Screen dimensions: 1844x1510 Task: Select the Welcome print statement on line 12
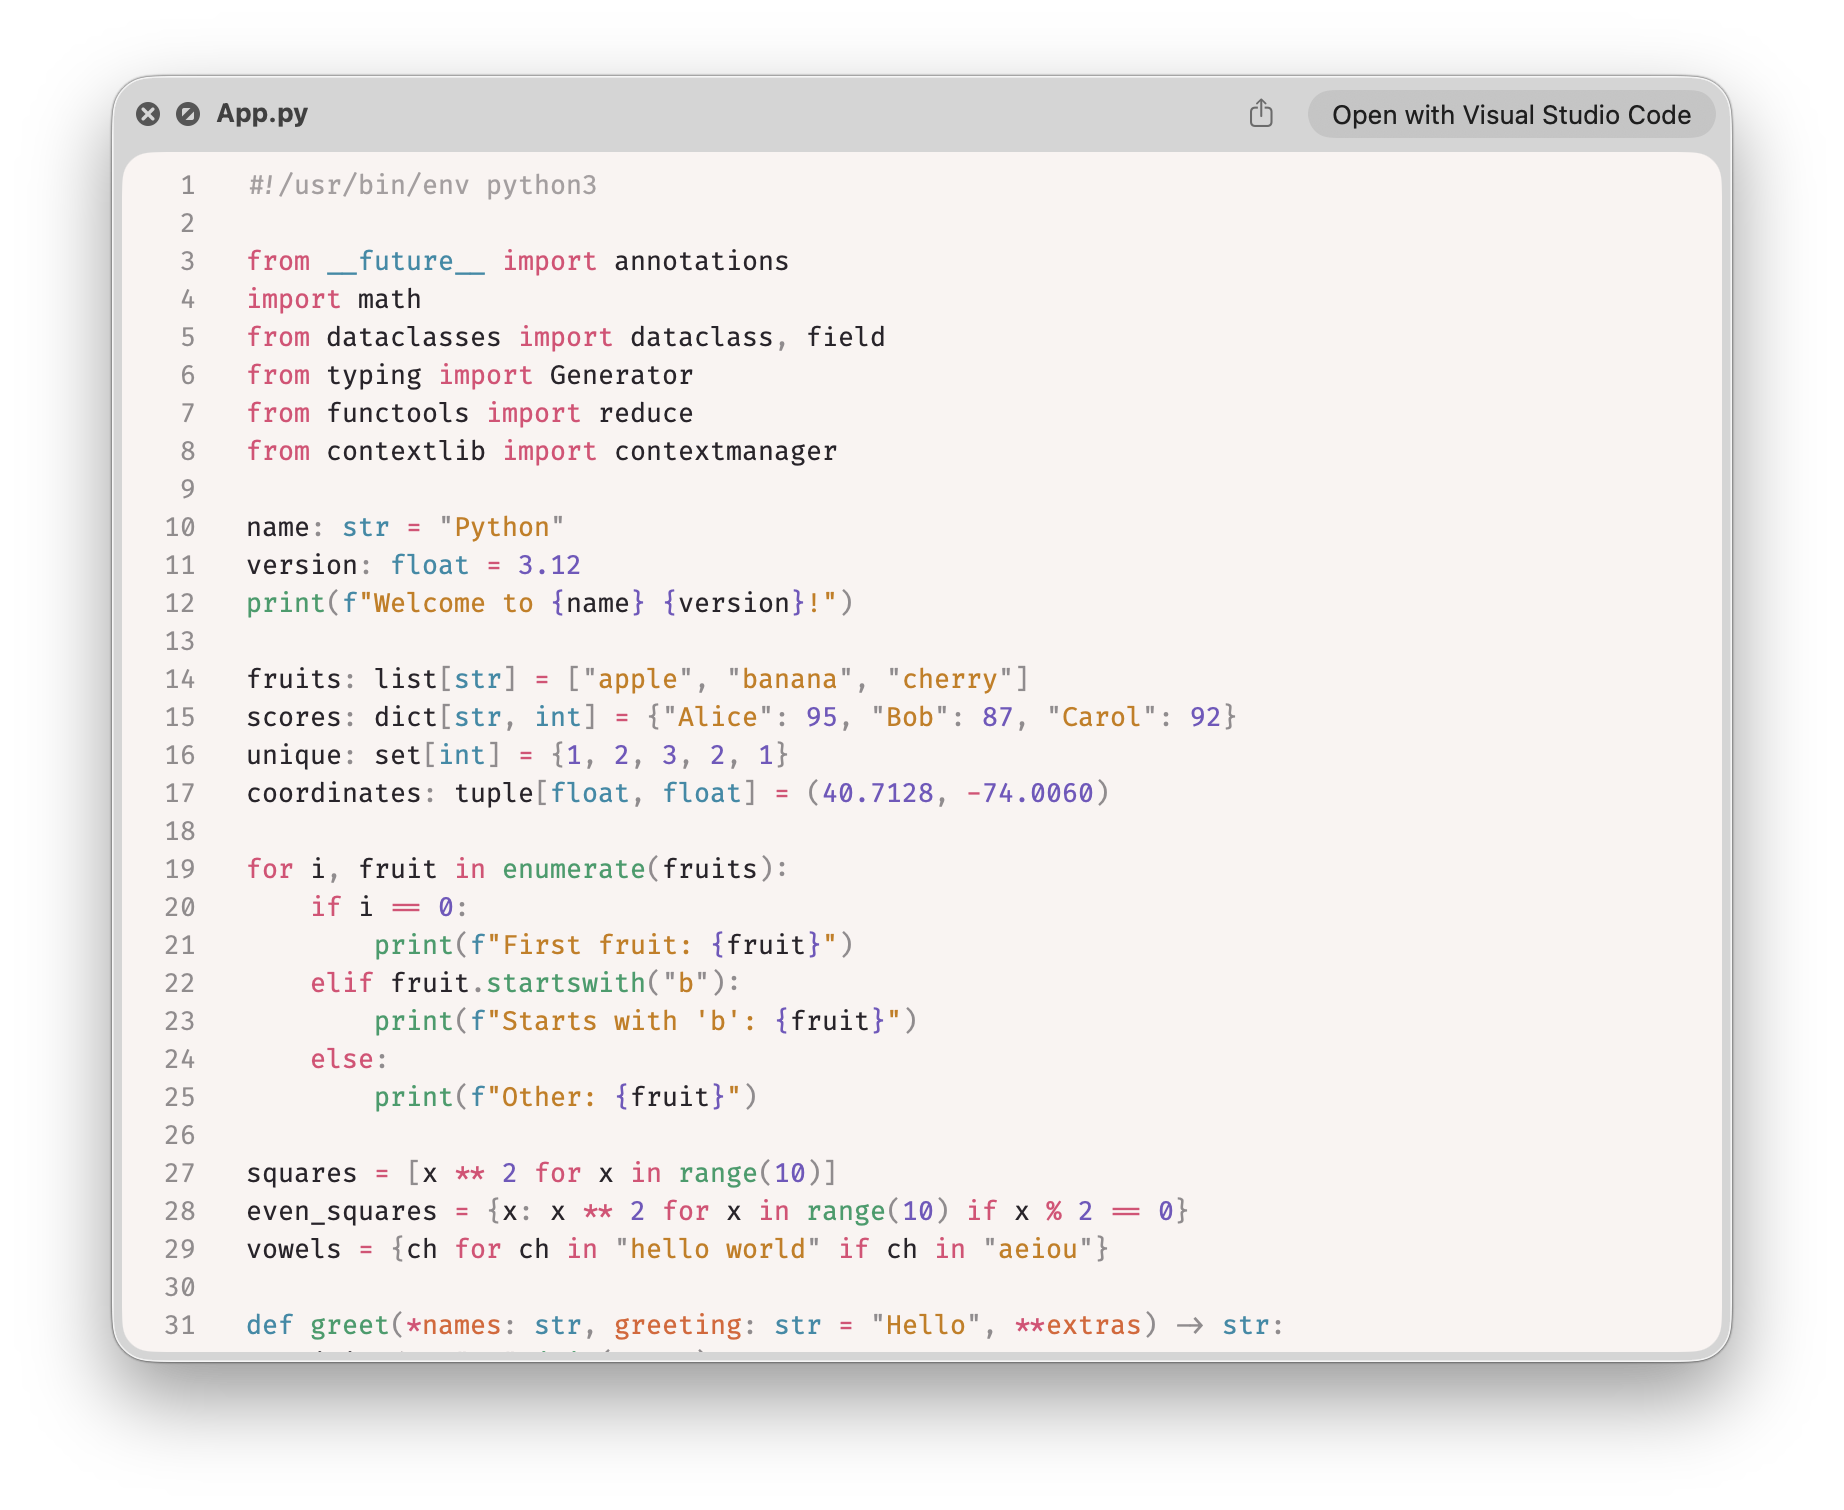pyautogui.click(x=549, y=602)
